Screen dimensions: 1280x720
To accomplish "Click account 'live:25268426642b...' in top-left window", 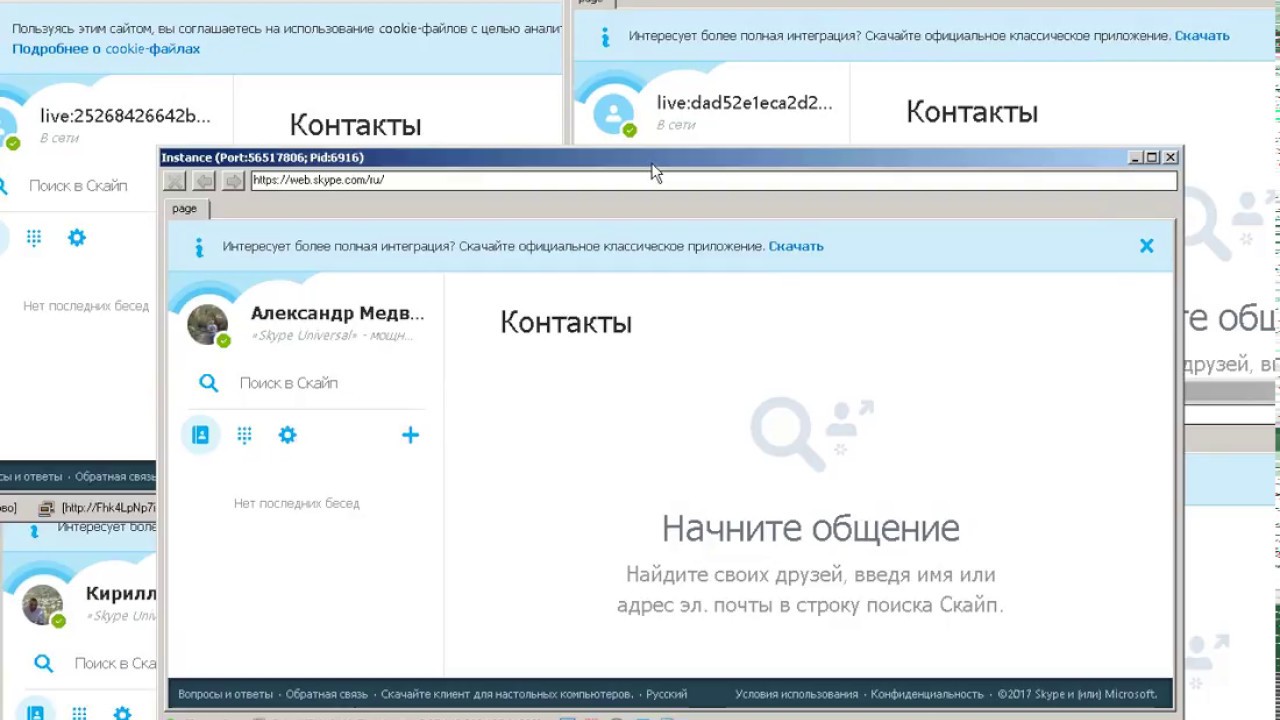I will [x=125, y=116].
